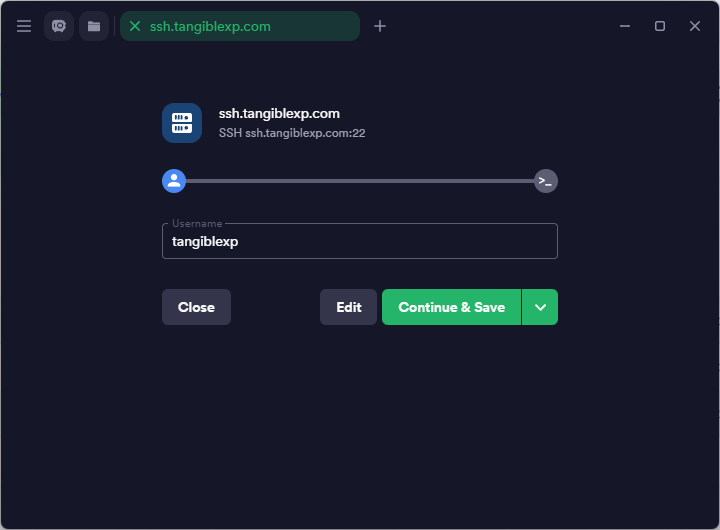Select the user step icon
Screen dimensions: 720x530
point(174,181)
